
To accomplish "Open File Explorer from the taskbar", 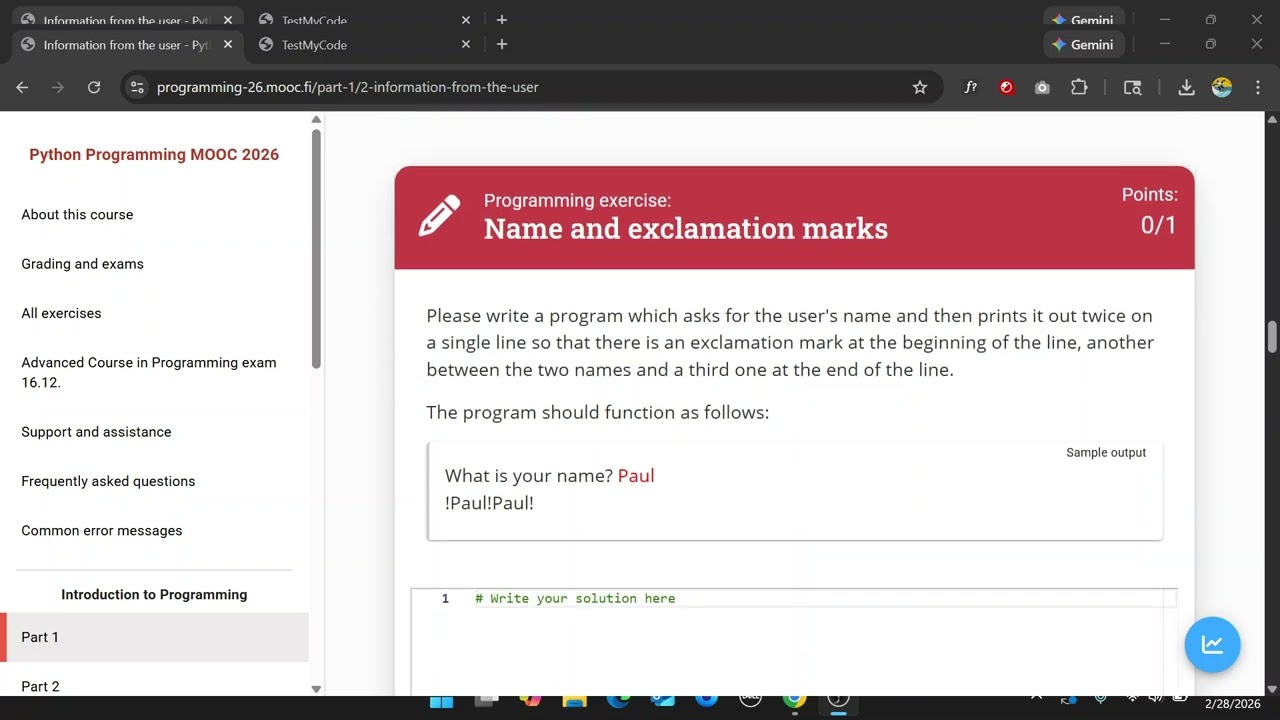I will click(574, 701).
